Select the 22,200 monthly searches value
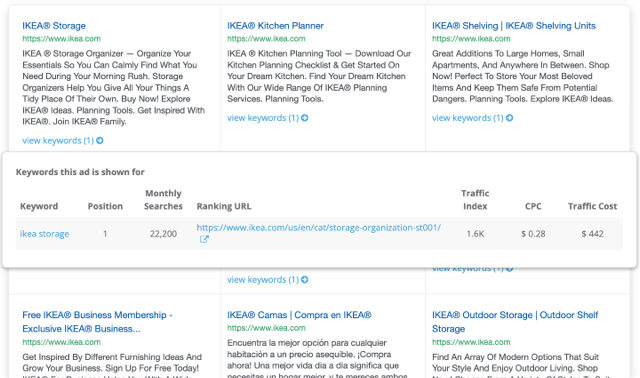 click(163, 234)
